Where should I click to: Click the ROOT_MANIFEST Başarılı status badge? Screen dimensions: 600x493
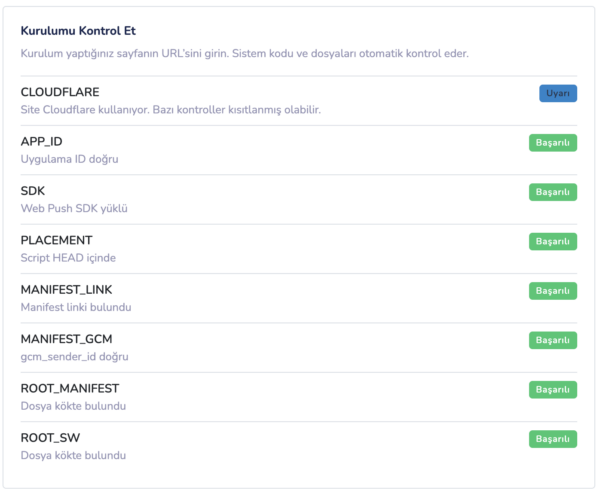[552, 389]
